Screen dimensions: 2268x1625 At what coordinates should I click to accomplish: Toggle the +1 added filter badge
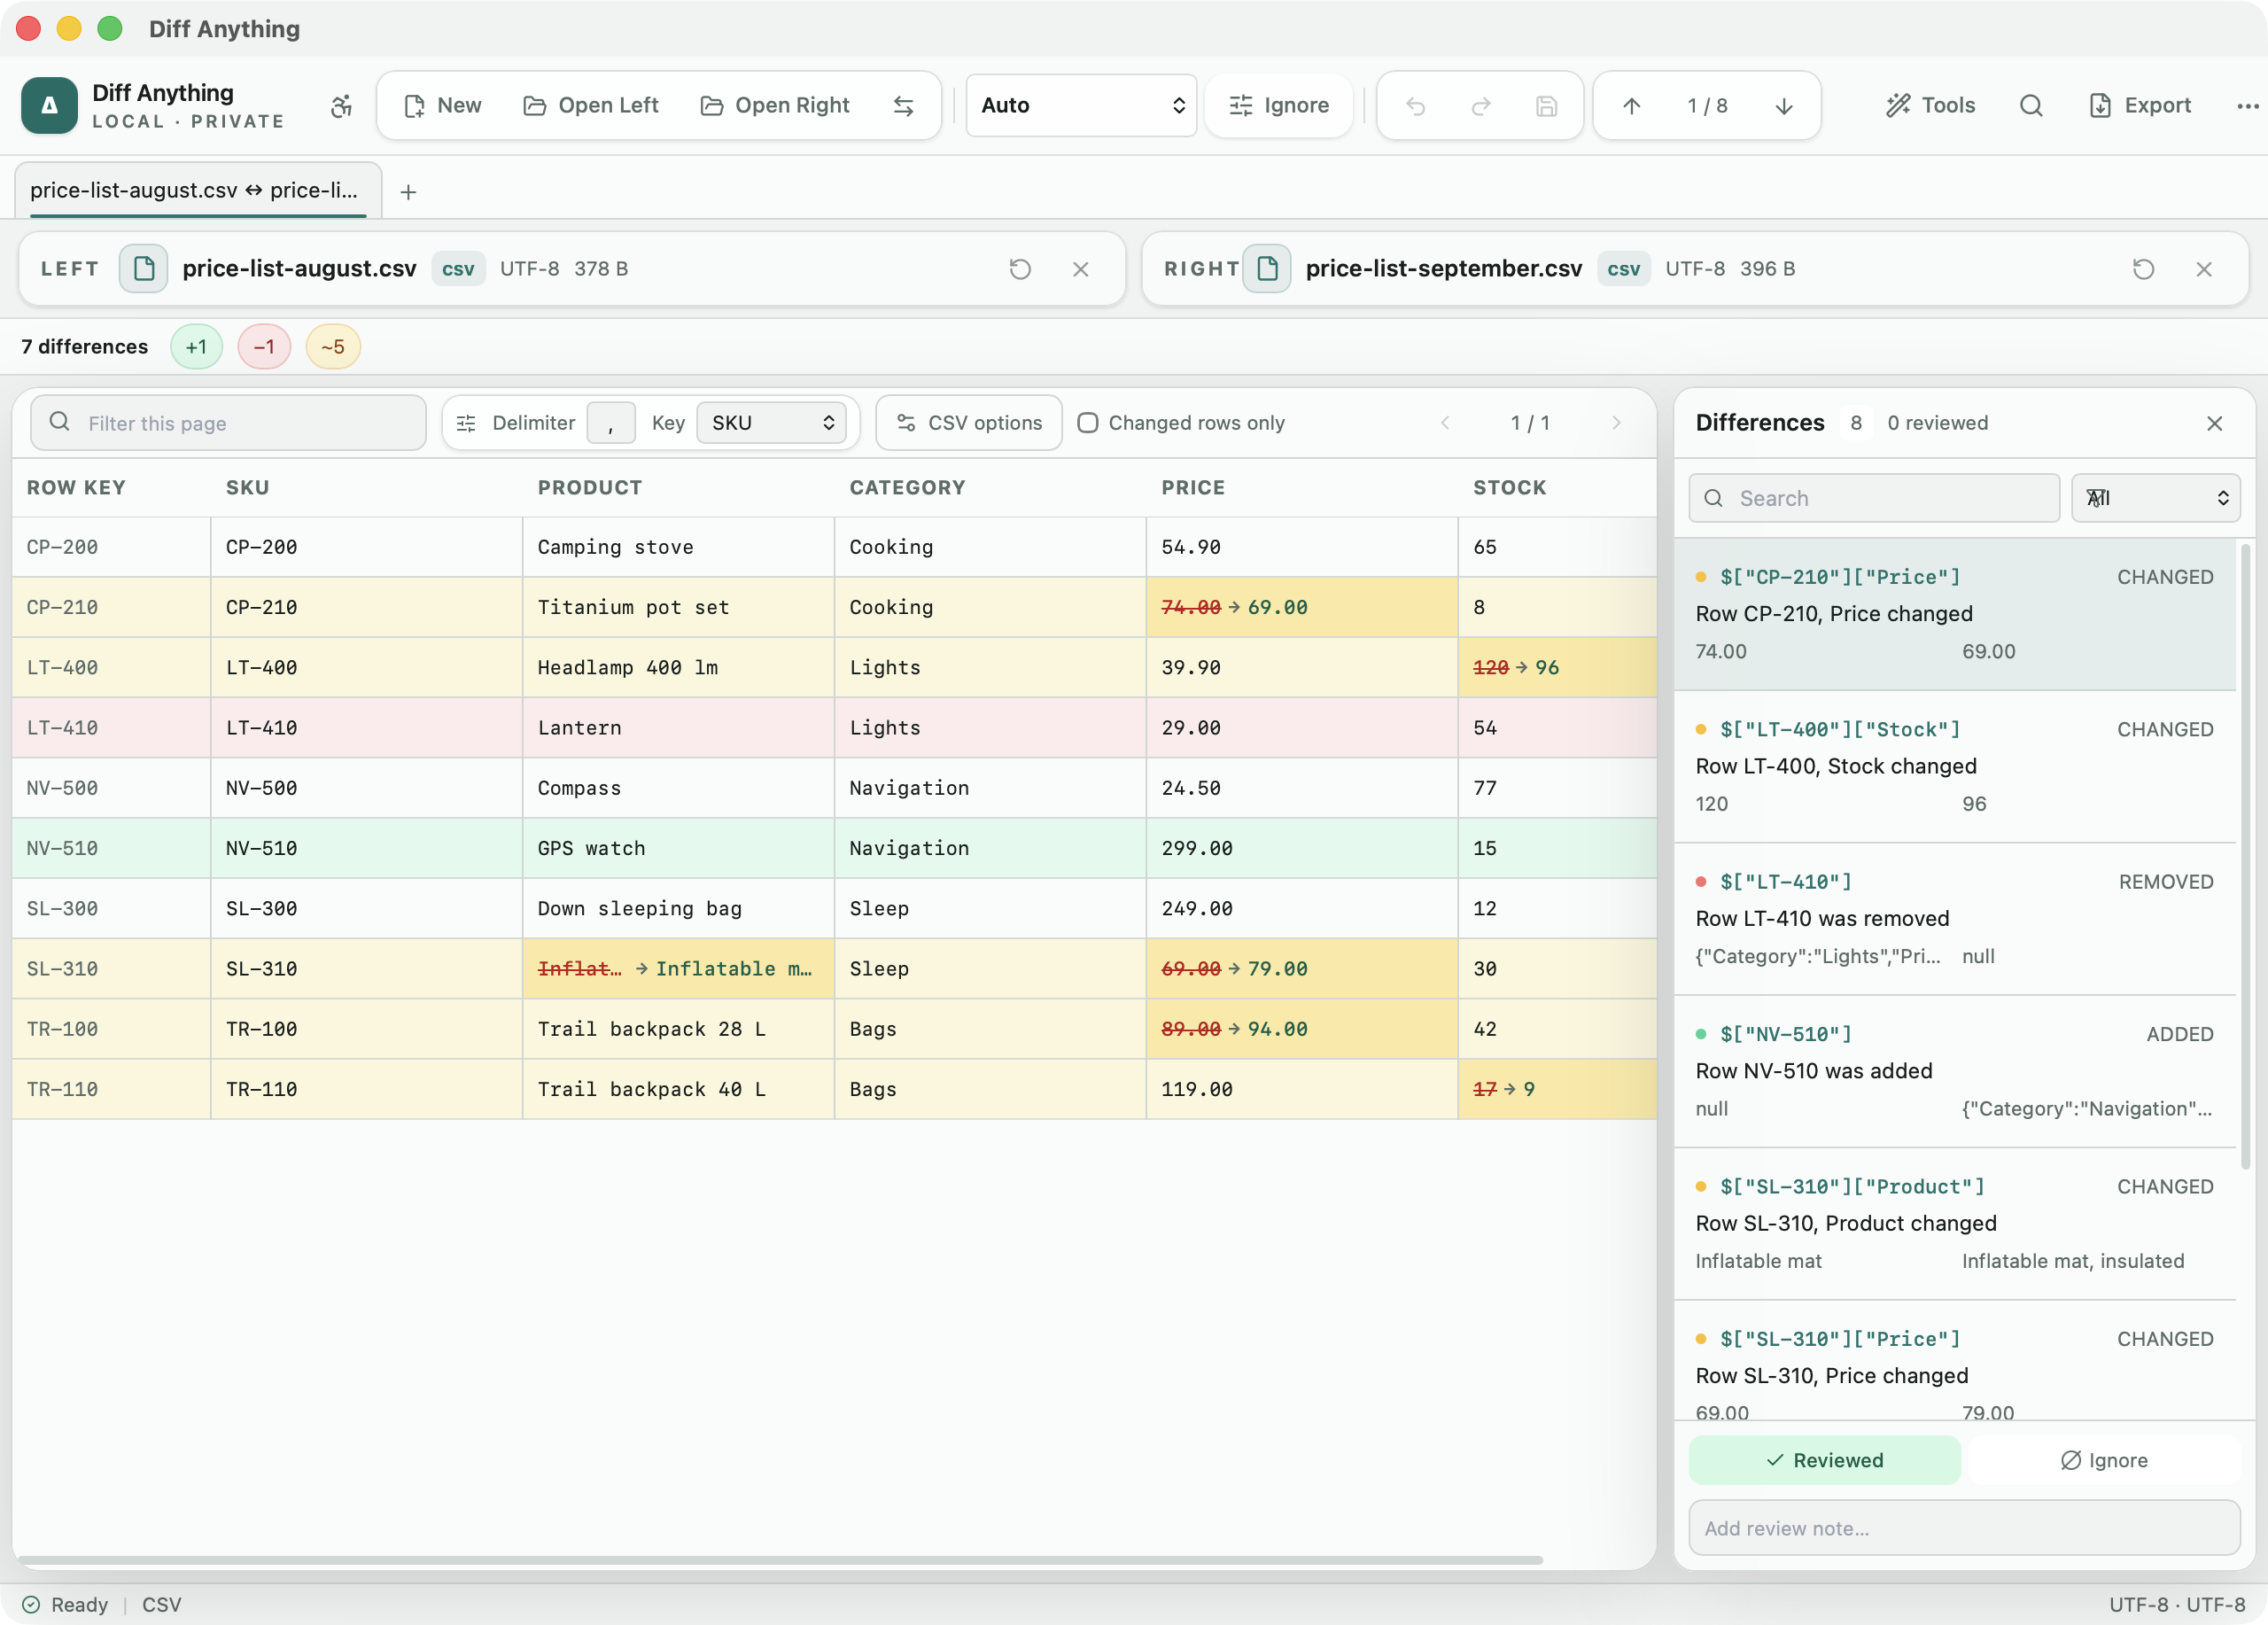(196, 347)
